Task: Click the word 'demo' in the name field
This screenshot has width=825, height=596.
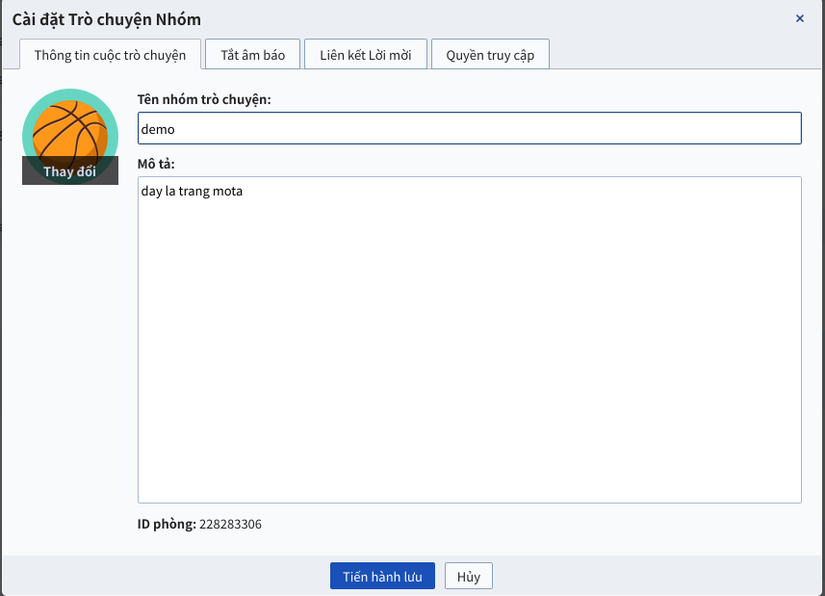Action: pyautogui.click(x=158, y=129)
